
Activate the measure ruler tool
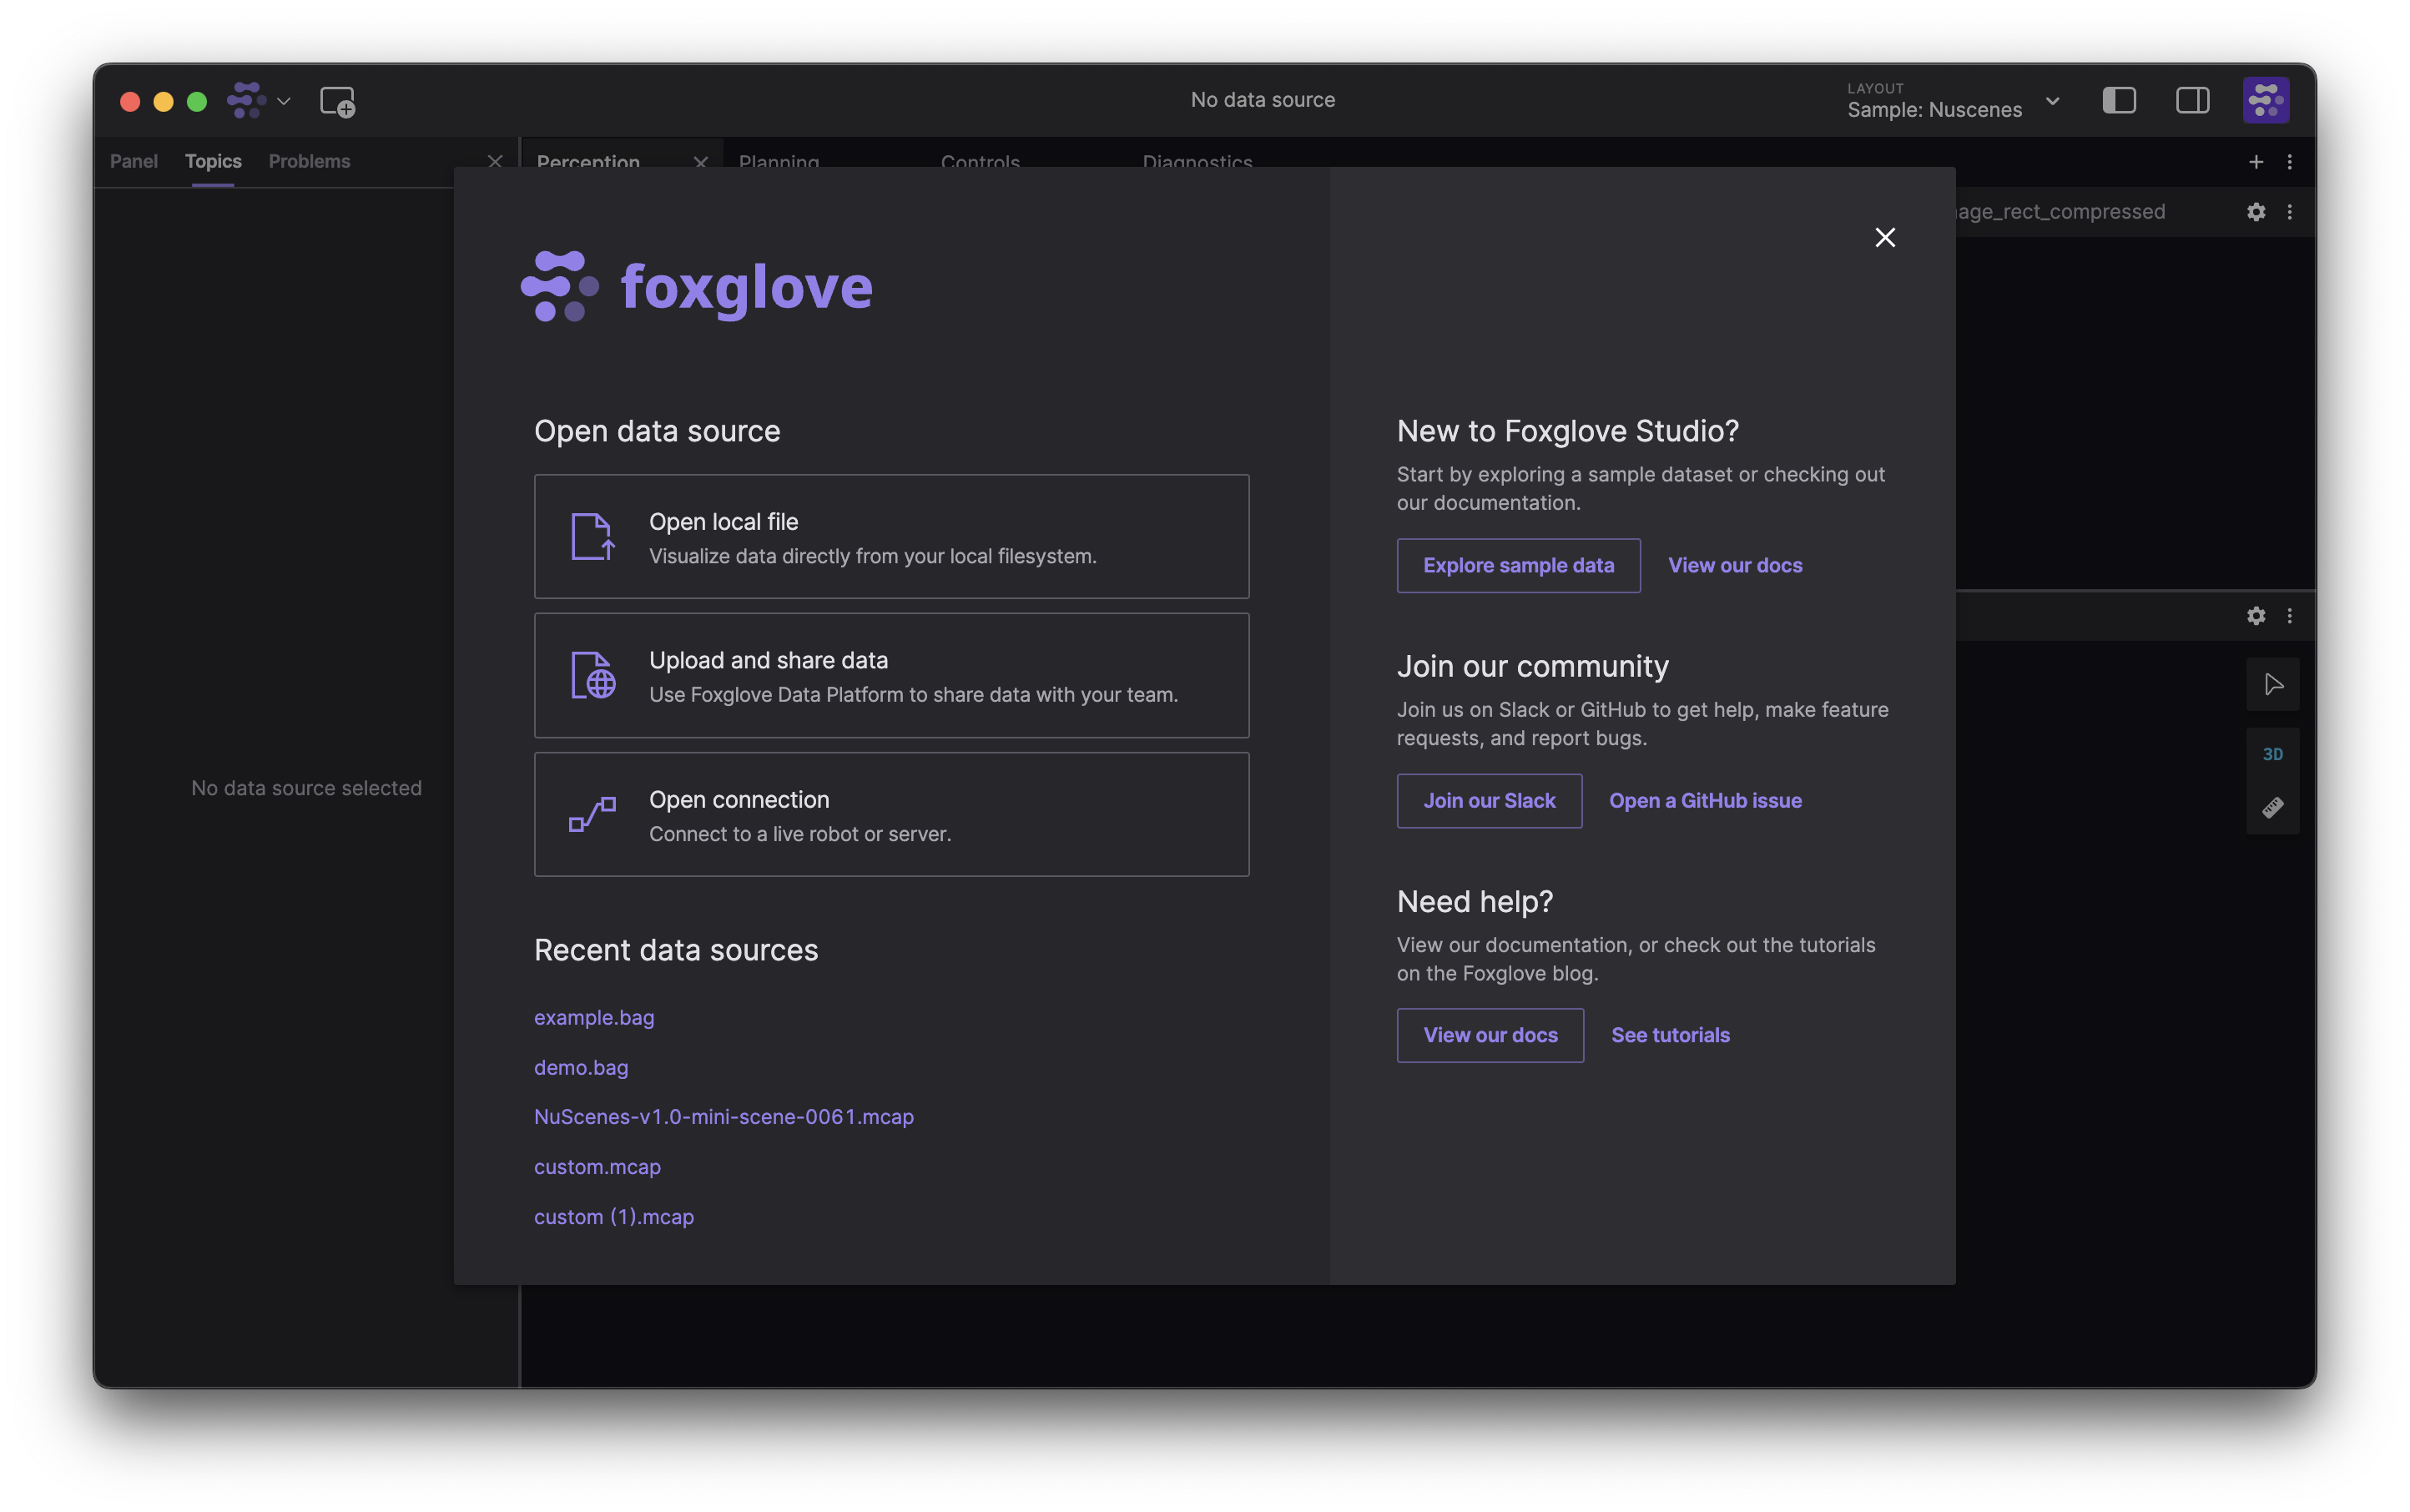(2273, 807)
